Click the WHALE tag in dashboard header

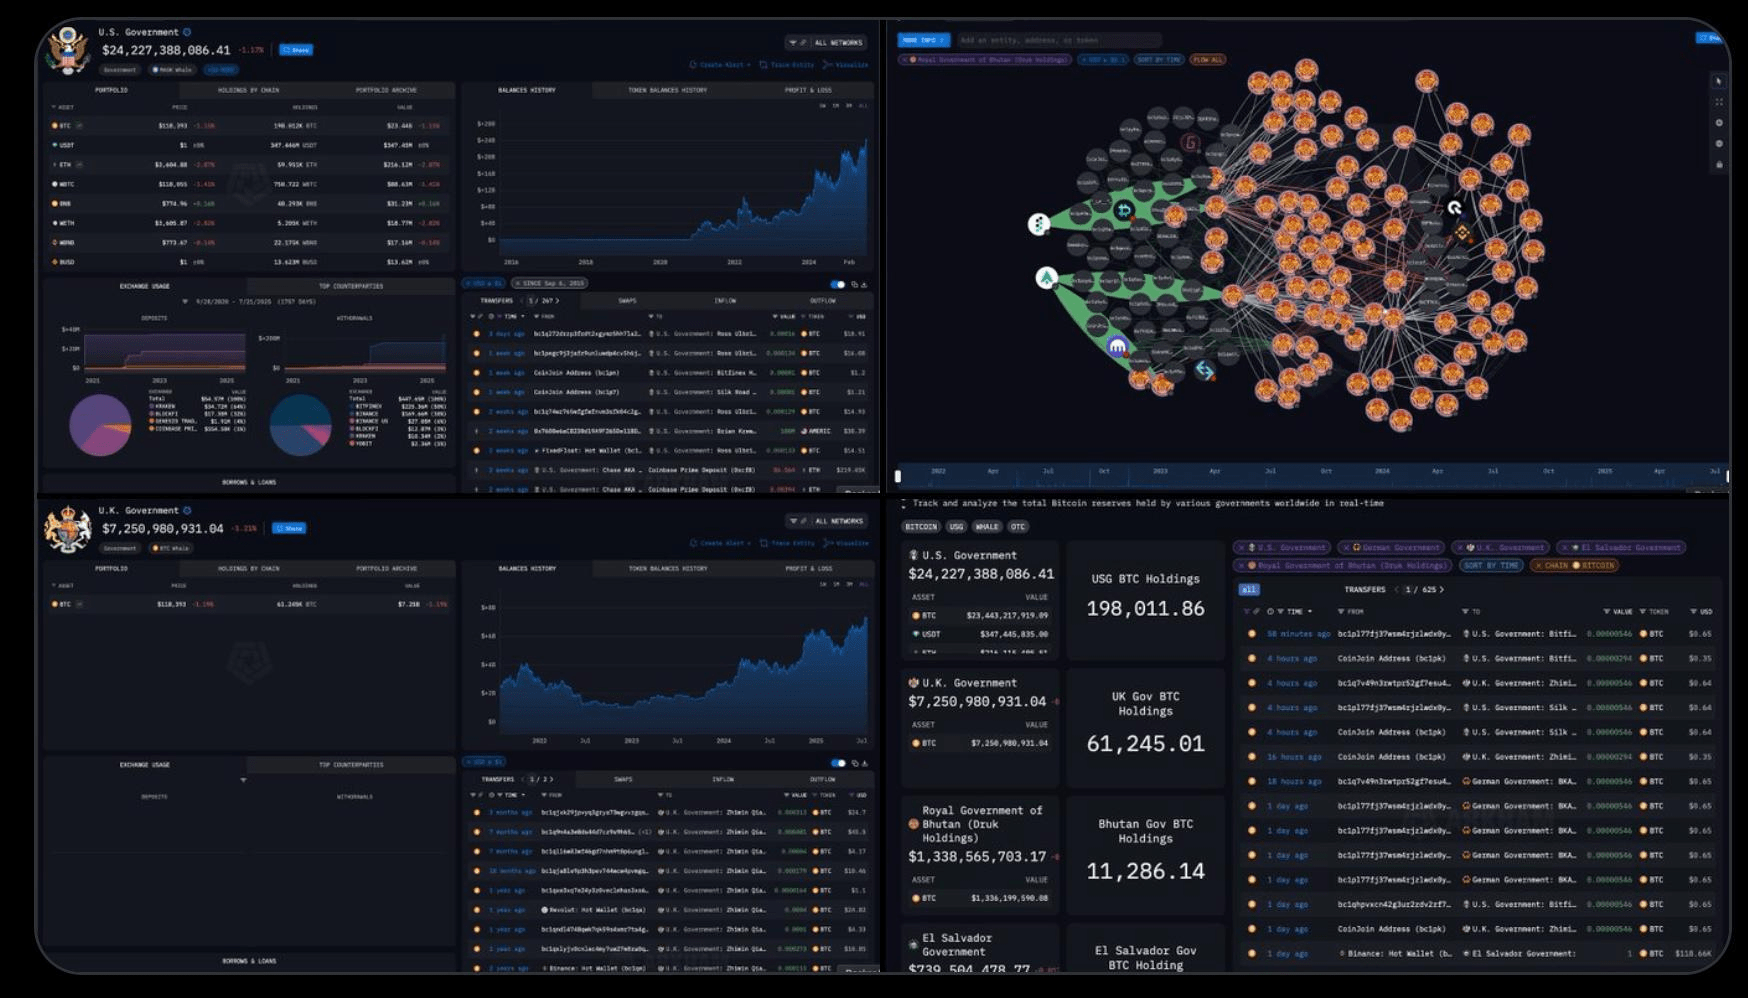point(987,527)
